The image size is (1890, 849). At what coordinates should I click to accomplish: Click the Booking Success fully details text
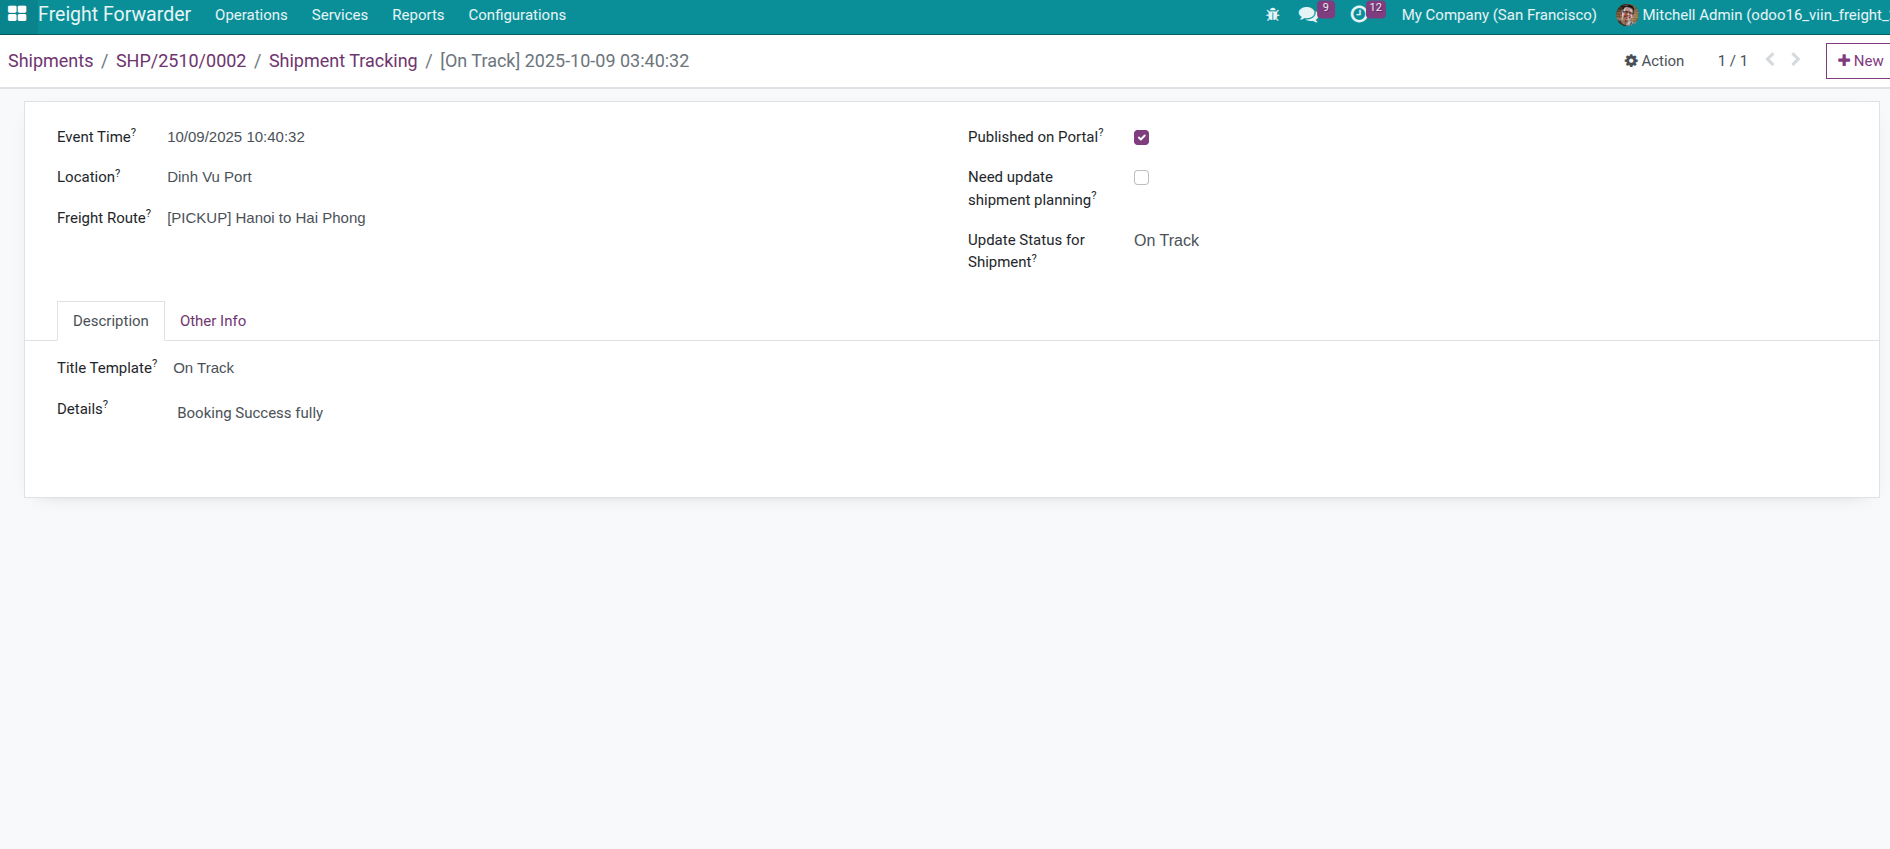[x=250, y=413]
